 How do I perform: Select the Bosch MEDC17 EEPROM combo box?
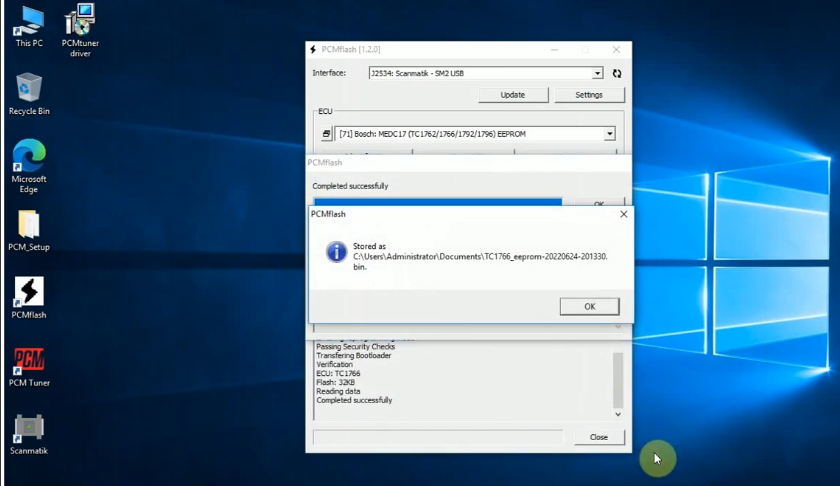point(475,133)
